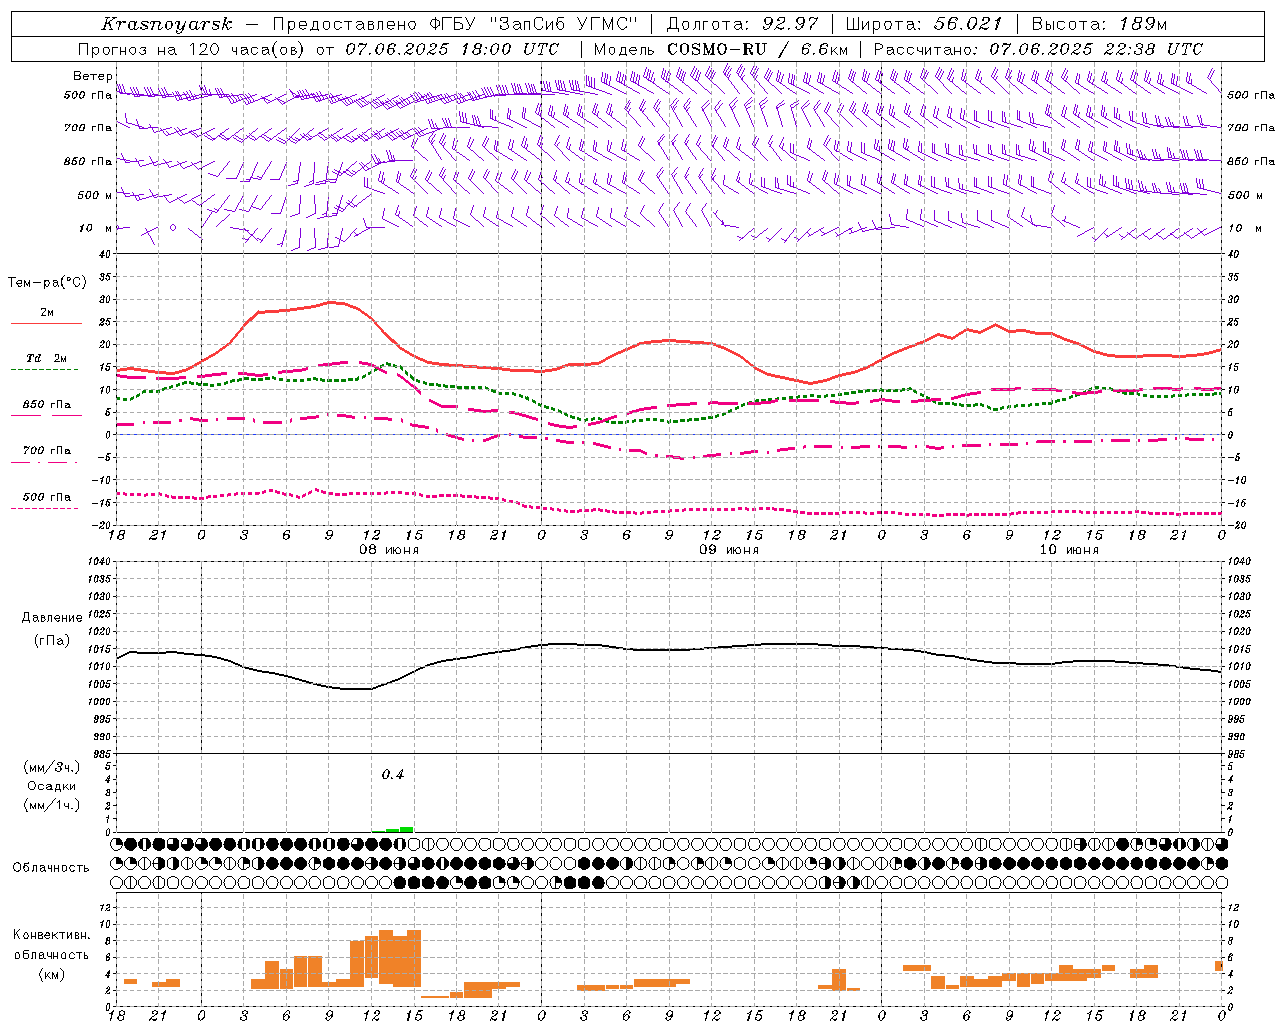
Task: Select the forecast start text 07.06.2025 18:00 UTC
Action: [452, 49]
